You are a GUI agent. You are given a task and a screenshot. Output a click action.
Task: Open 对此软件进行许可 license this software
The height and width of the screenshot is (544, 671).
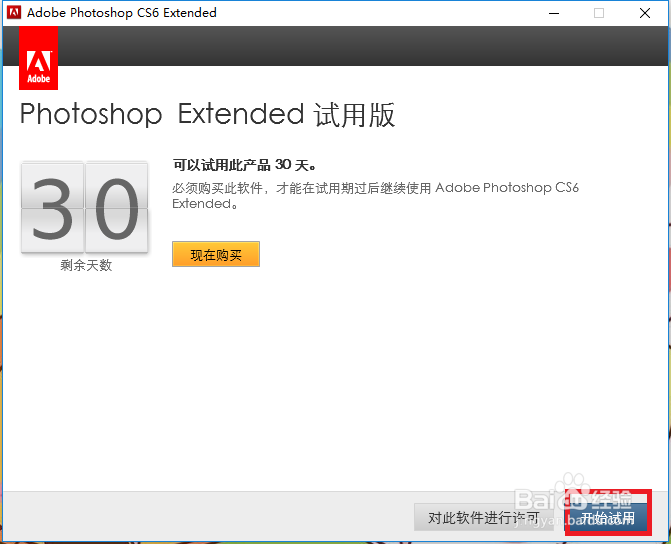pos(484,517)
